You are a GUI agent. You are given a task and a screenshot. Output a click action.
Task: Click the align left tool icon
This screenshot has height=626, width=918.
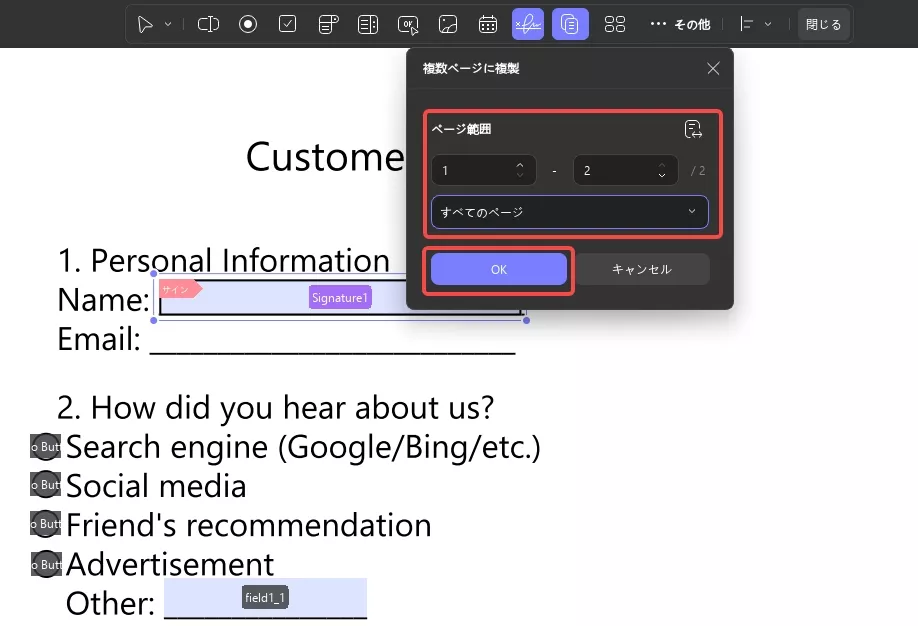click(746, 25)
